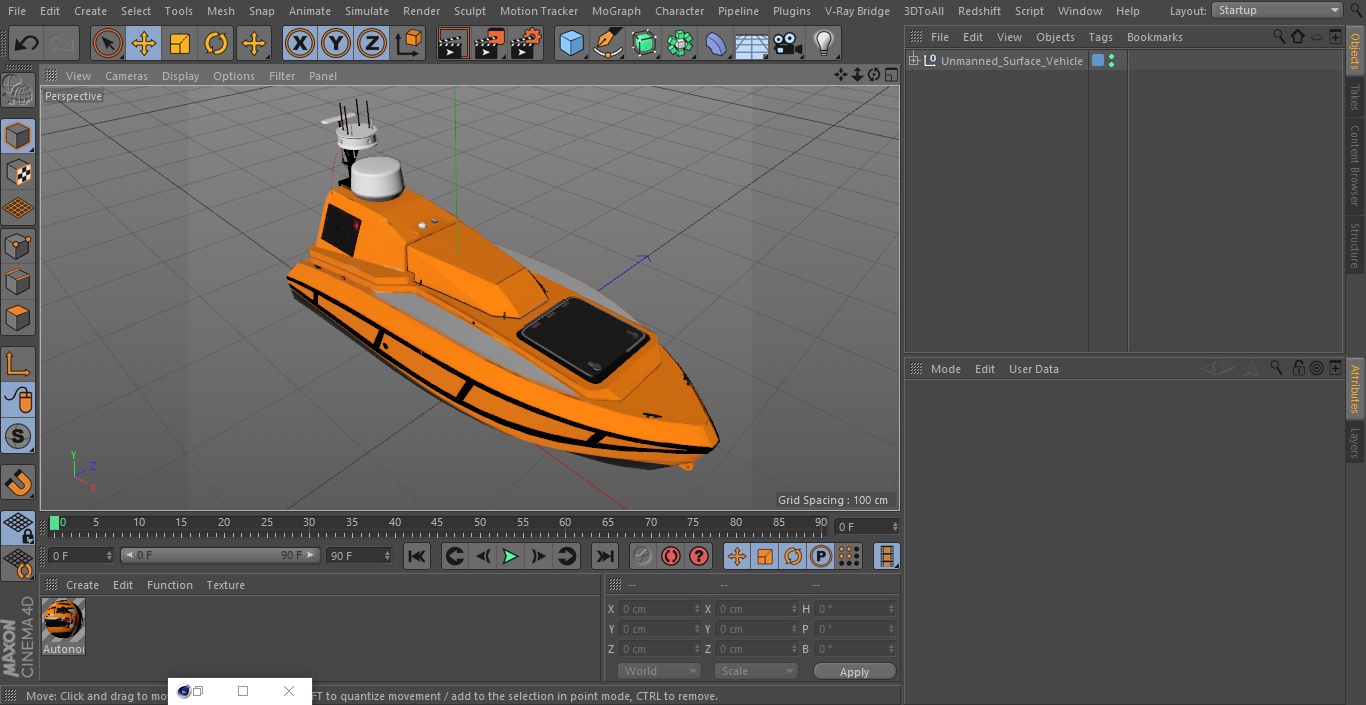Screen dimensions: 1366x705
Task: Toggle Autokeying button
Action: click(671, 556)
